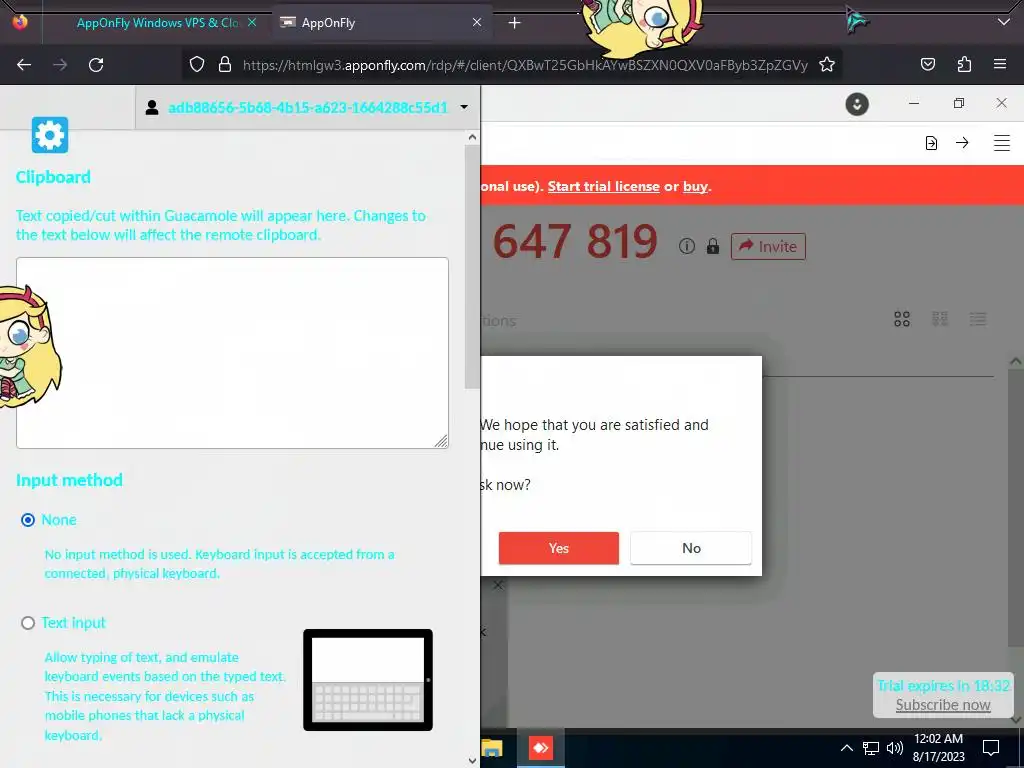The width and height of the screenshot is (1024, 768).
Task: Click the file transfer document icon
Action: (931, 143)
